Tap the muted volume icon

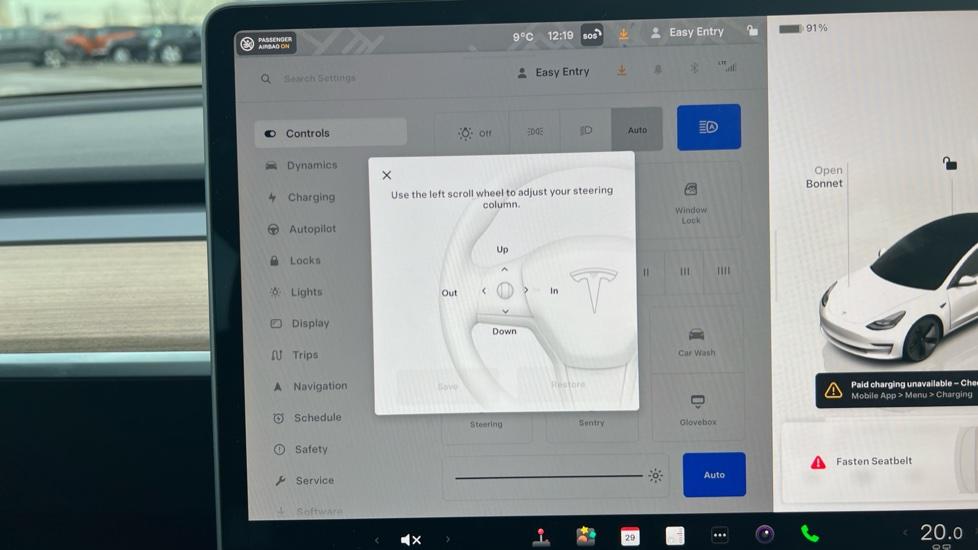[410, 539]
